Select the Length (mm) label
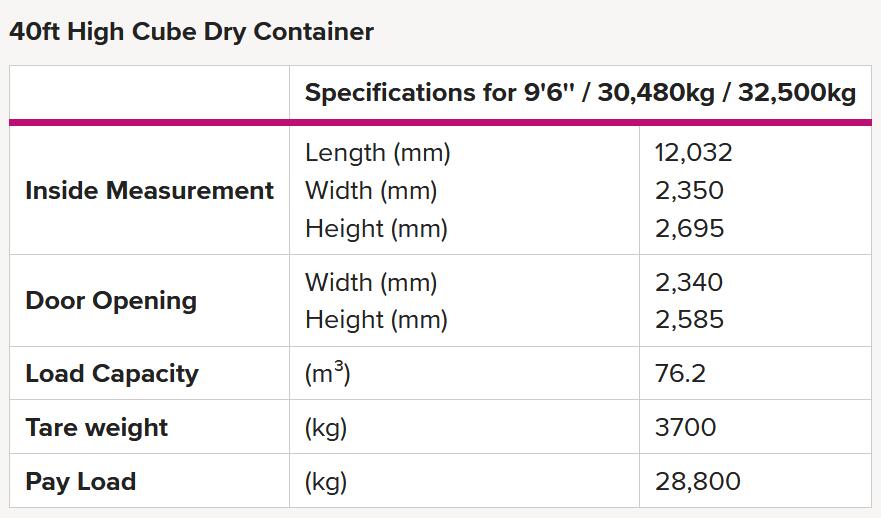This screenshot has width=881, height=518. point(378,153)
